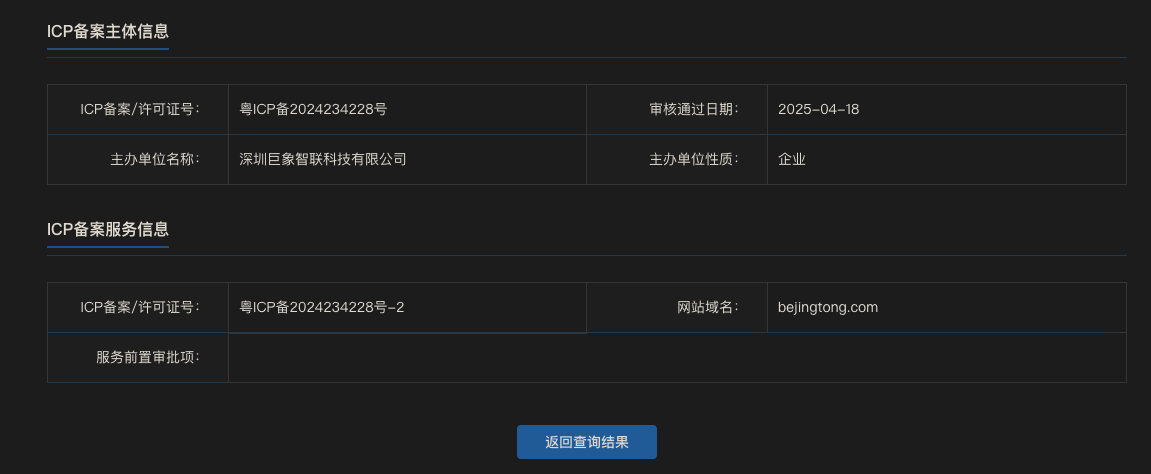Click the approval date 2025-04-18
Screen dimensions: 1151x474
[x=818, y=109]
